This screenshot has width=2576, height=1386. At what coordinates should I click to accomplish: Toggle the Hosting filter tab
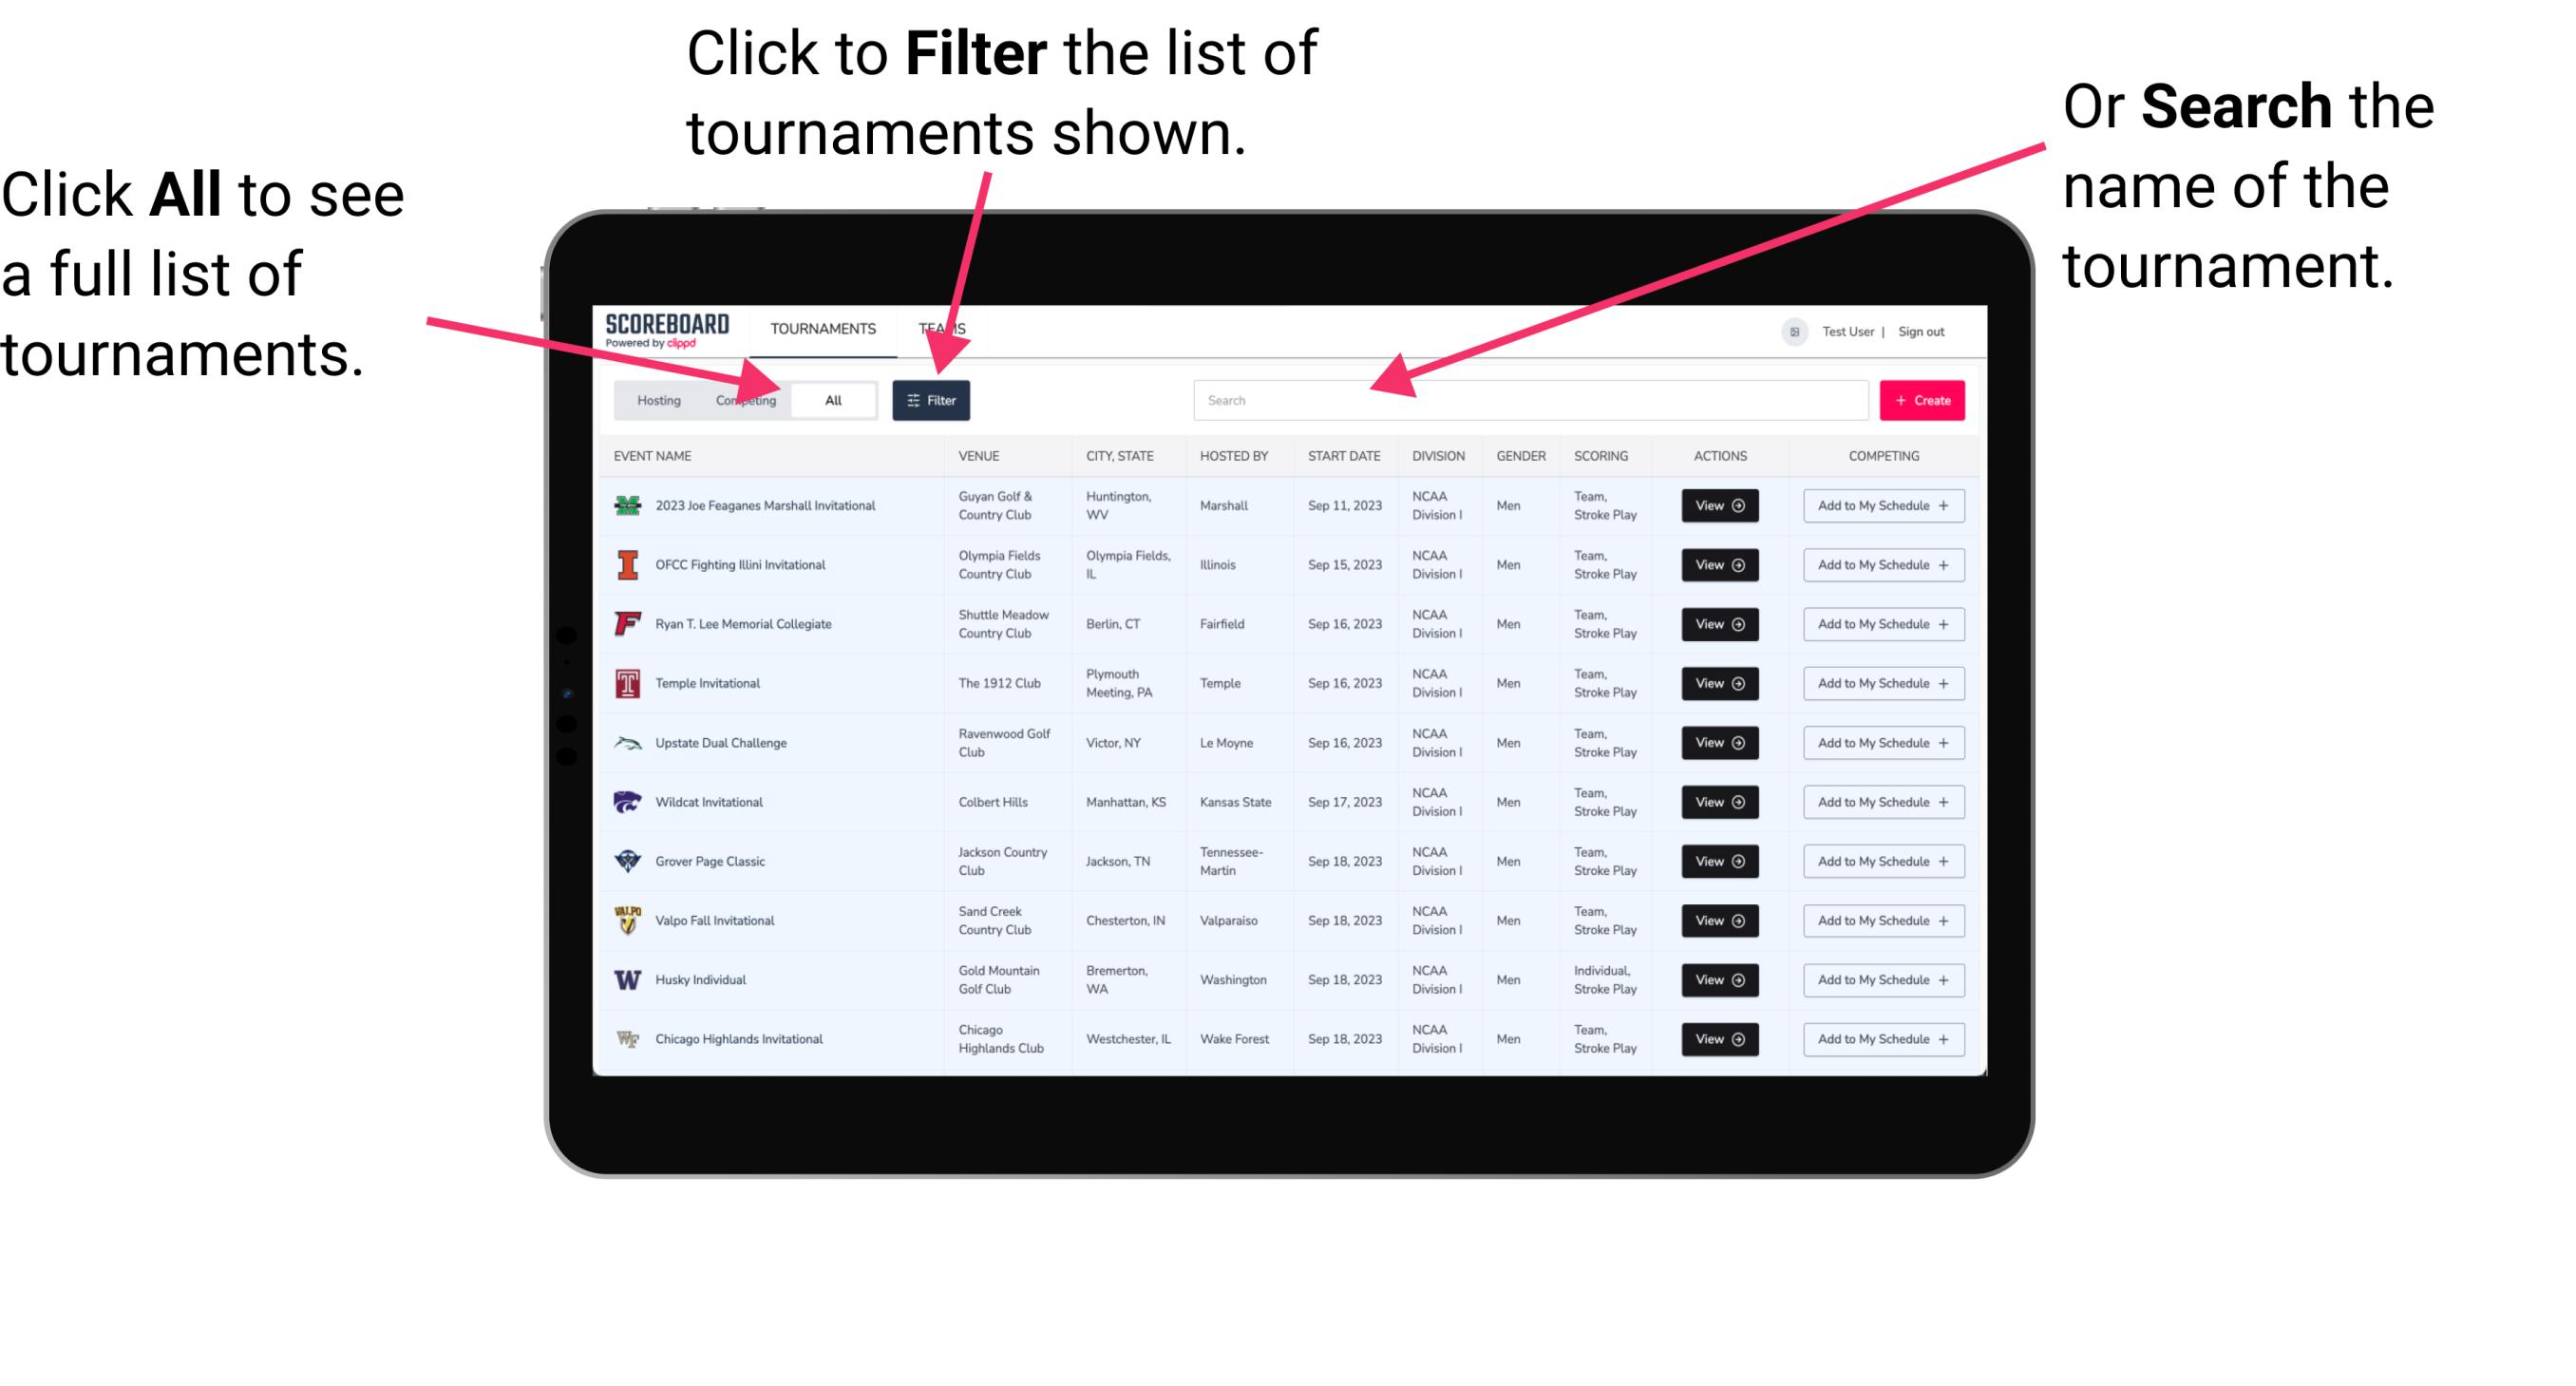655,399
